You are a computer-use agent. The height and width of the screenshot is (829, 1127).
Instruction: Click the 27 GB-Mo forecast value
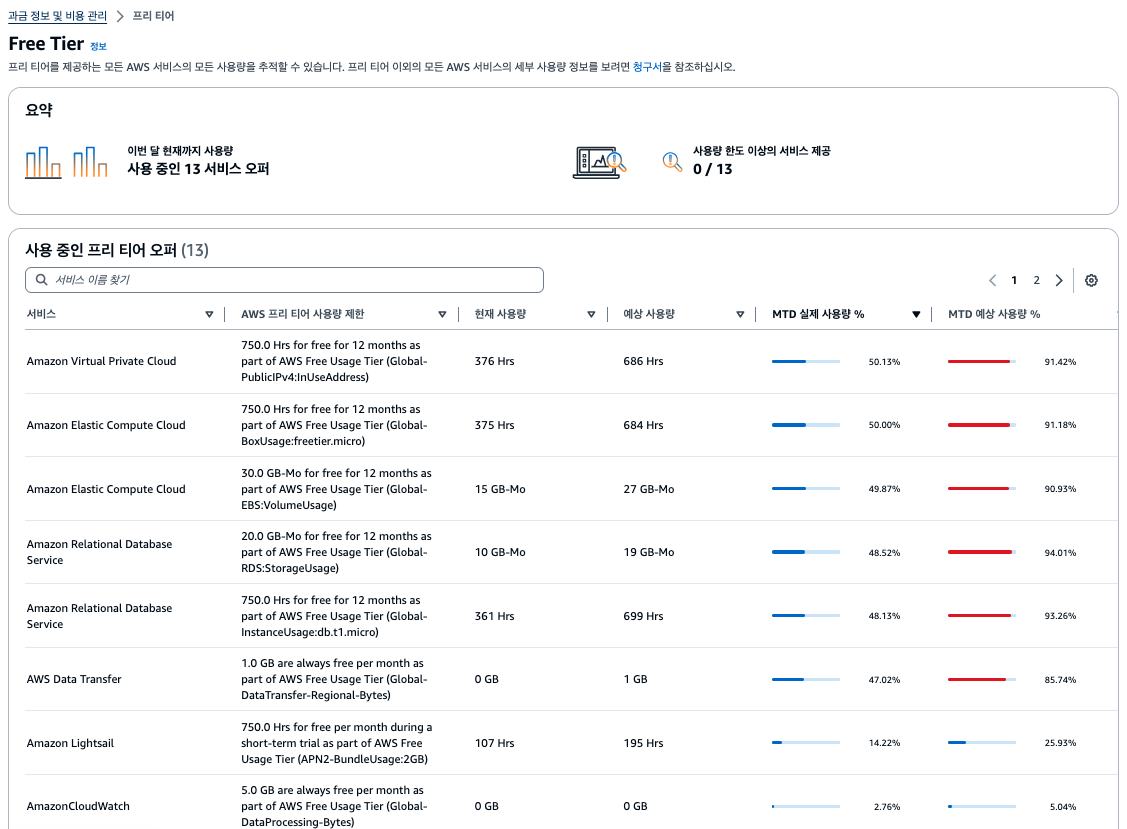click(x=649, y=489)
